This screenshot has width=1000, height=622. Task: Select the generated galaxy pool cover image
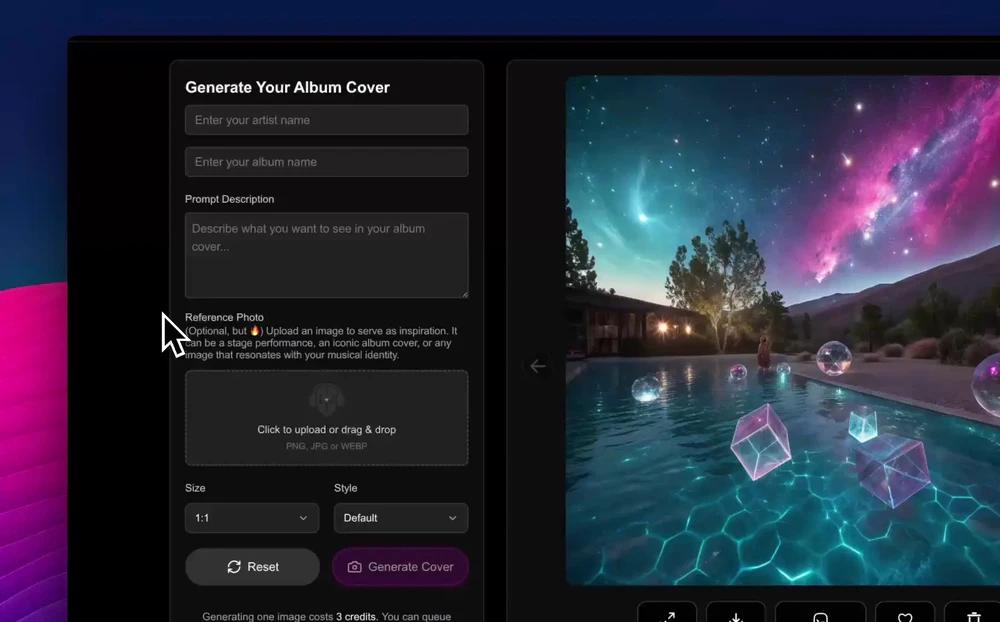point(782,330)
